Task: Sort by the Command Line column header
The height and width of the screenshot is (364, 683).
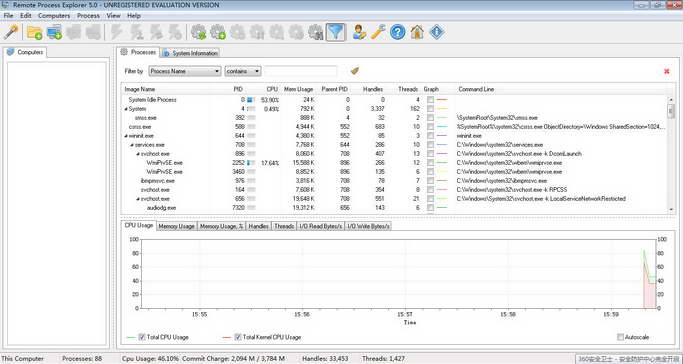Action: pos(476,89)
